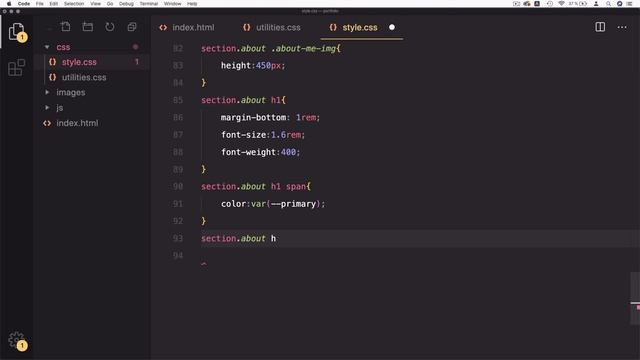Collapse all folders in the explorer
Viewport: 640px width, 360px height.
132,27
